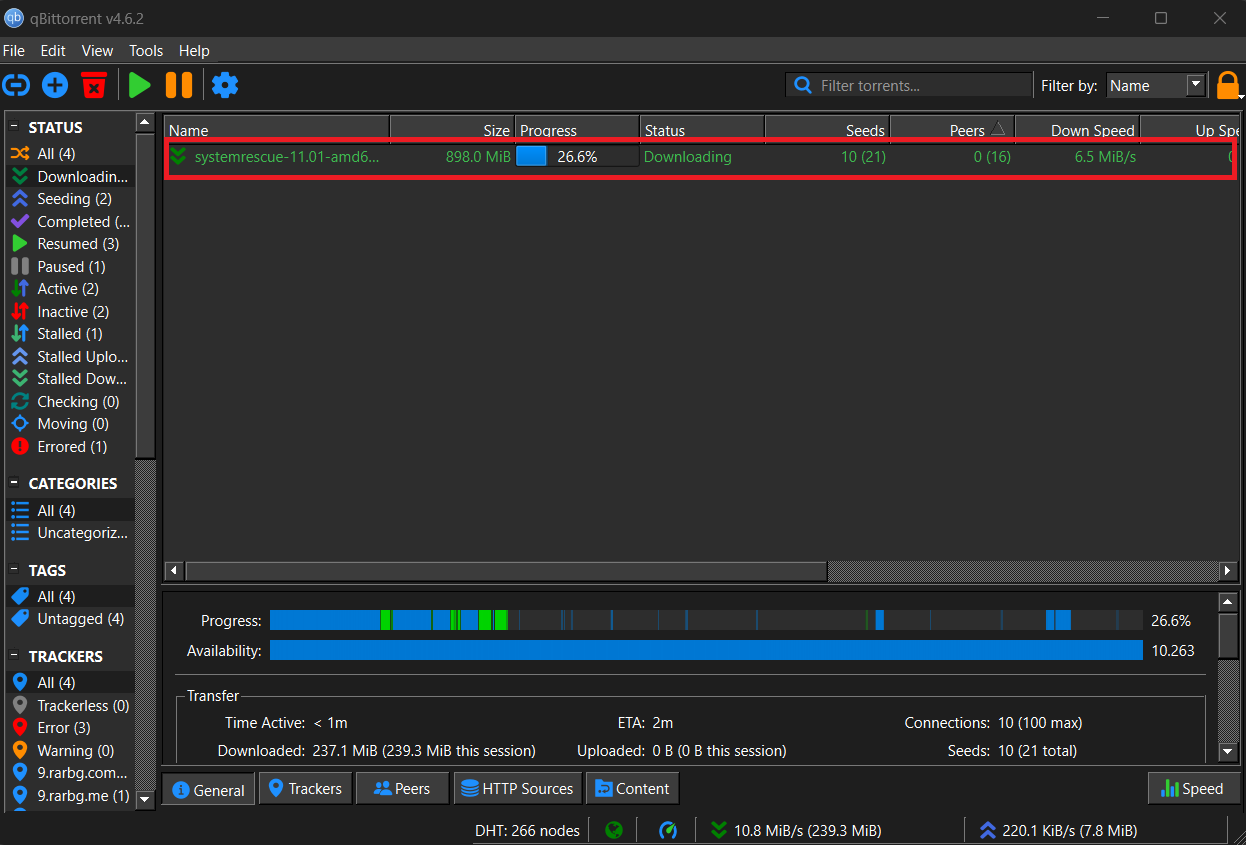The width and height of the screenshot is (1246, 845).
Task: Filter by Resumed (3) status
Action: 70,244
